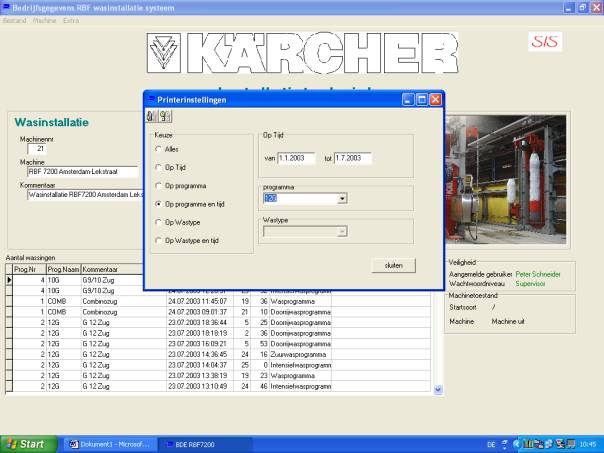Image resolution: width=604 pixels, height=453 pixels.
Task: Click the Prog.Nr column header
Action: click(29, 269)
